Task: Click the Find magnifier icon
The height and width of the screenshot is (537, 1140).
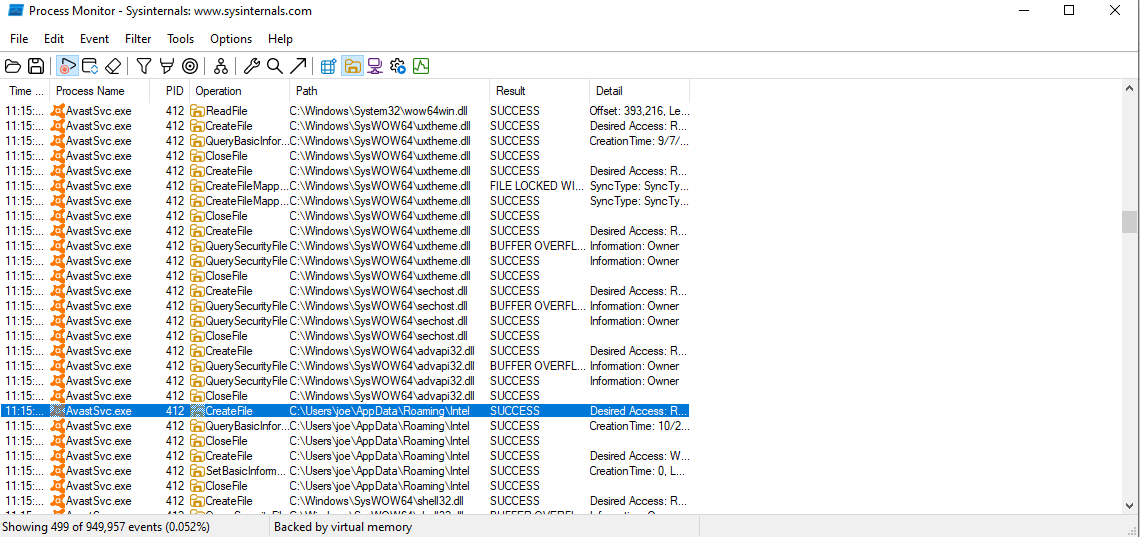Action: pos(274,66)
